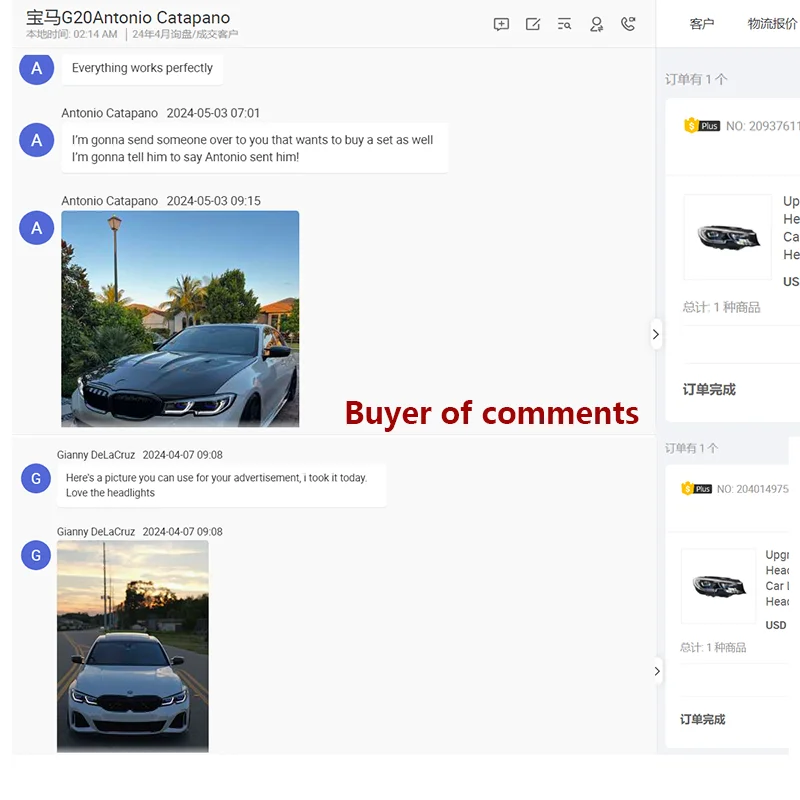Click Antonio's avatar beside the 07:01 message
Image resolution: width=800 pixels, height=800 pixels.
point(37,140)
